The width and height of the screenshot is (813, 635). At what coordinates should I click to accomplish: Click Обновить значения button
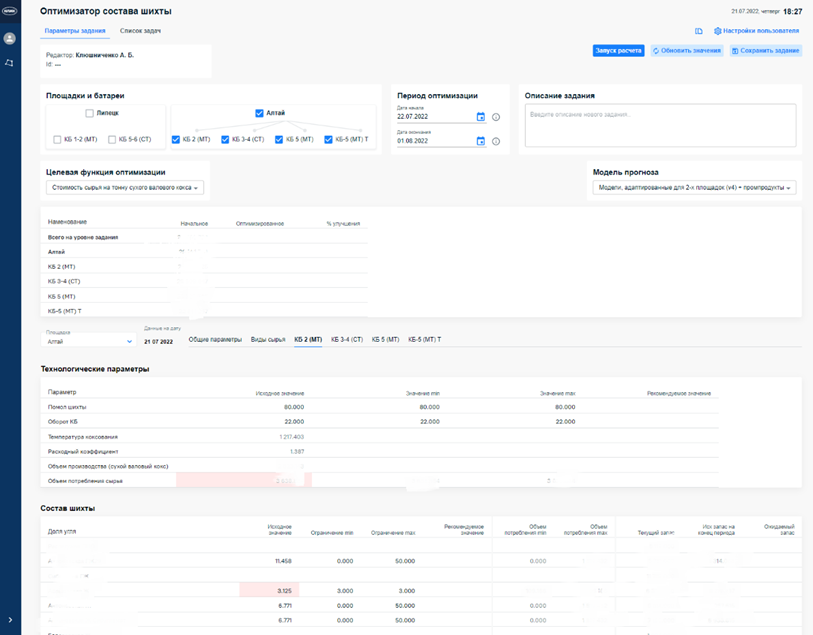click(x=687, y=51)
